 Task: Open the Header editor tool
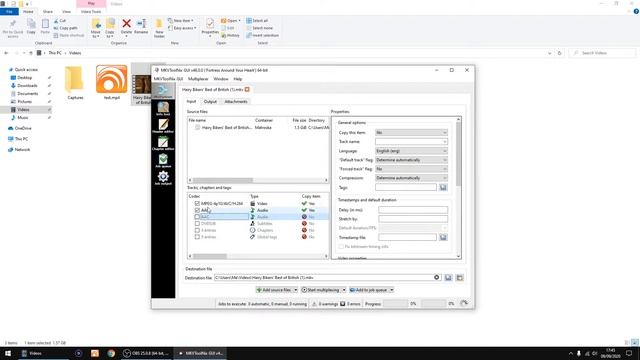pos(163,126)
